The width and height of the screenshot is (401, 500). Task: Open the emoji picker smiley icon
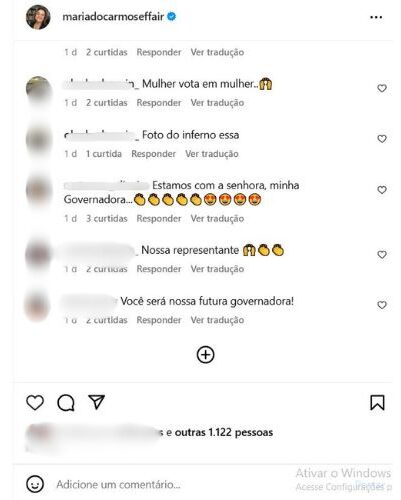coord(35,484)
